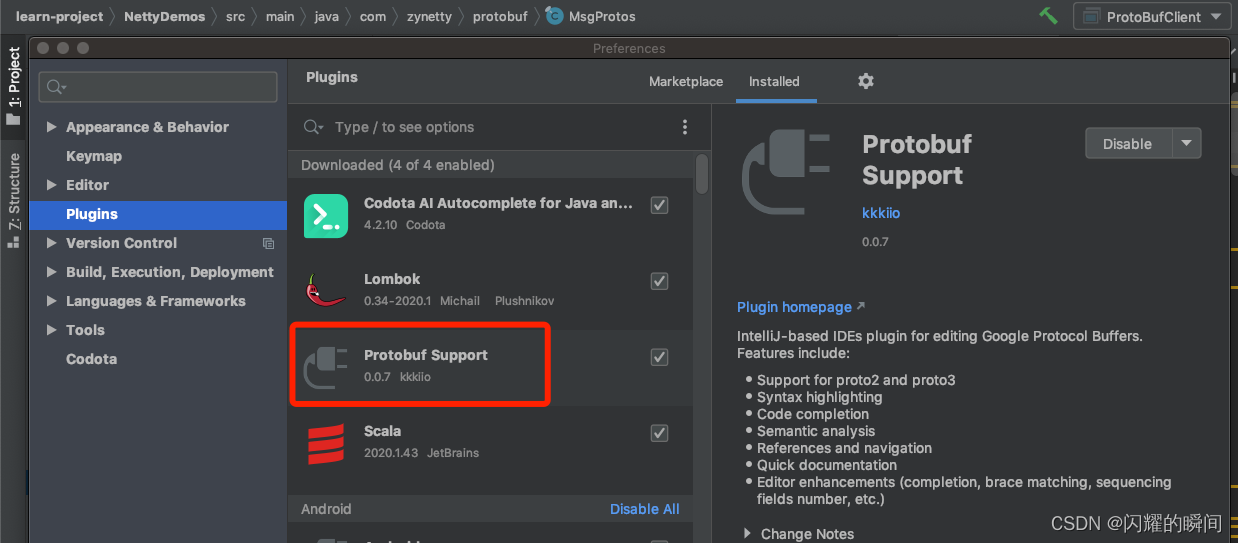Click the kkkiio vendor link
The image size is (1238, 543).
point(881,213)
